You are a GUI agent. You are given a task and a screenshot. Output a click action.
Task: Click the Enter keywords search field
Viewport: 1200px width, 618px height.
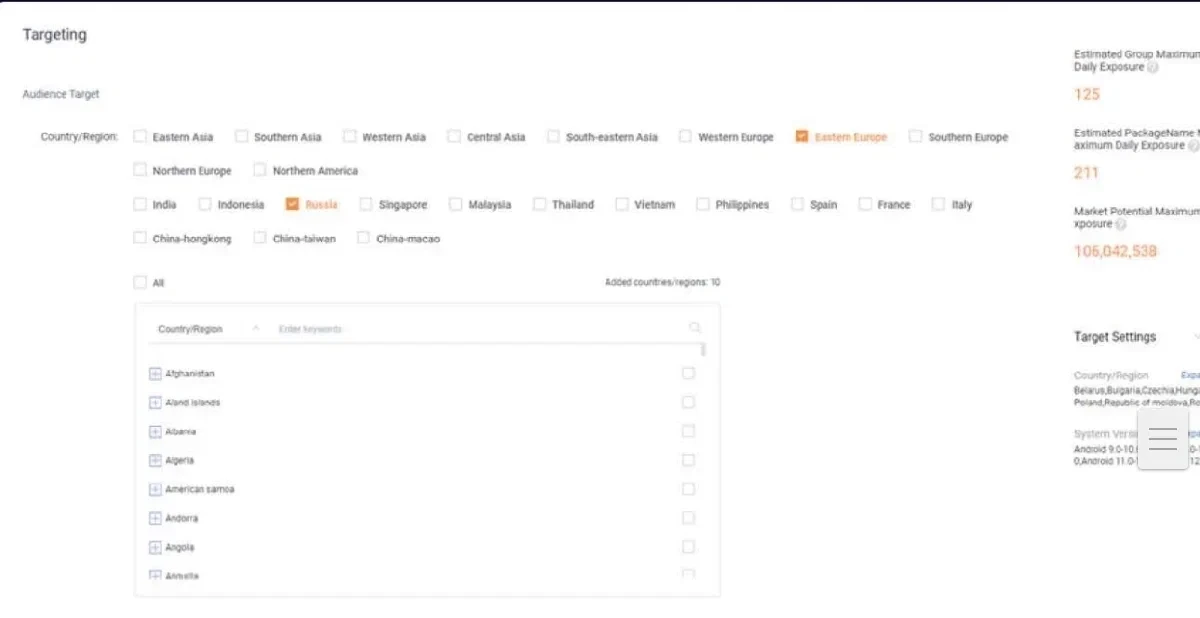(x=480, y=329)
